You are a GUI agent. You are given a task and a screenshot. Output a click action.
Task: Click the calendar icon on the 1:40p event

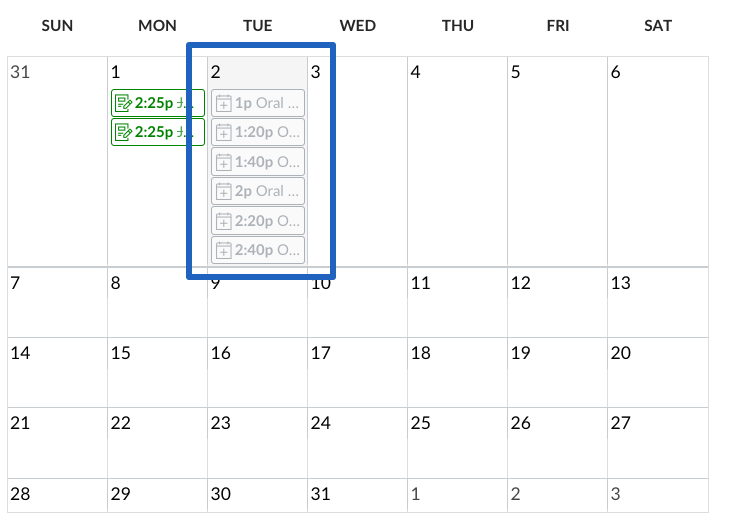[224, 162]
